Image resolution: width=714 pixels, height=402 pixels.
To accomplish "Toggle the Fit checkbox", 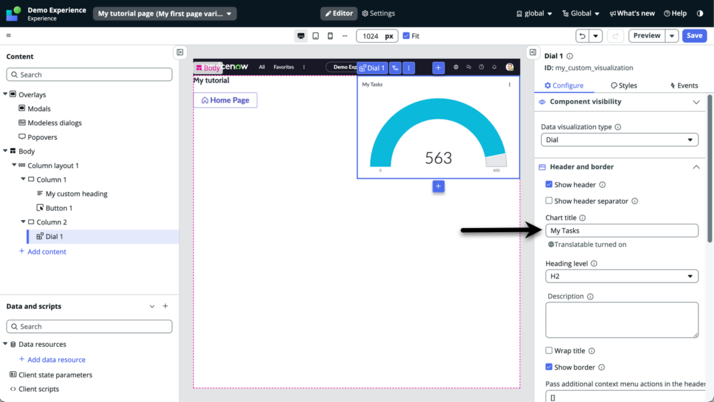I will (406, 36).
